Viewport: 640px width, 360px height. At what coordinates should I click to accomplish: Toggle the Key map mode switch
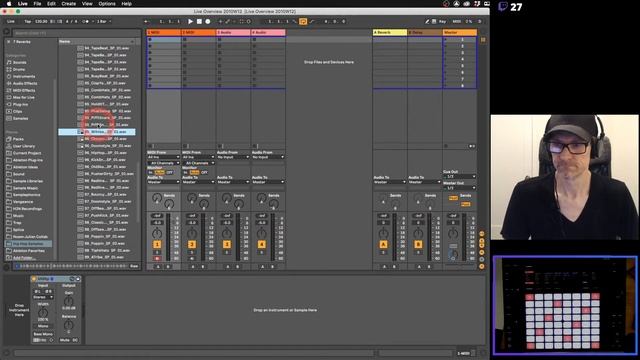point(442,21)
